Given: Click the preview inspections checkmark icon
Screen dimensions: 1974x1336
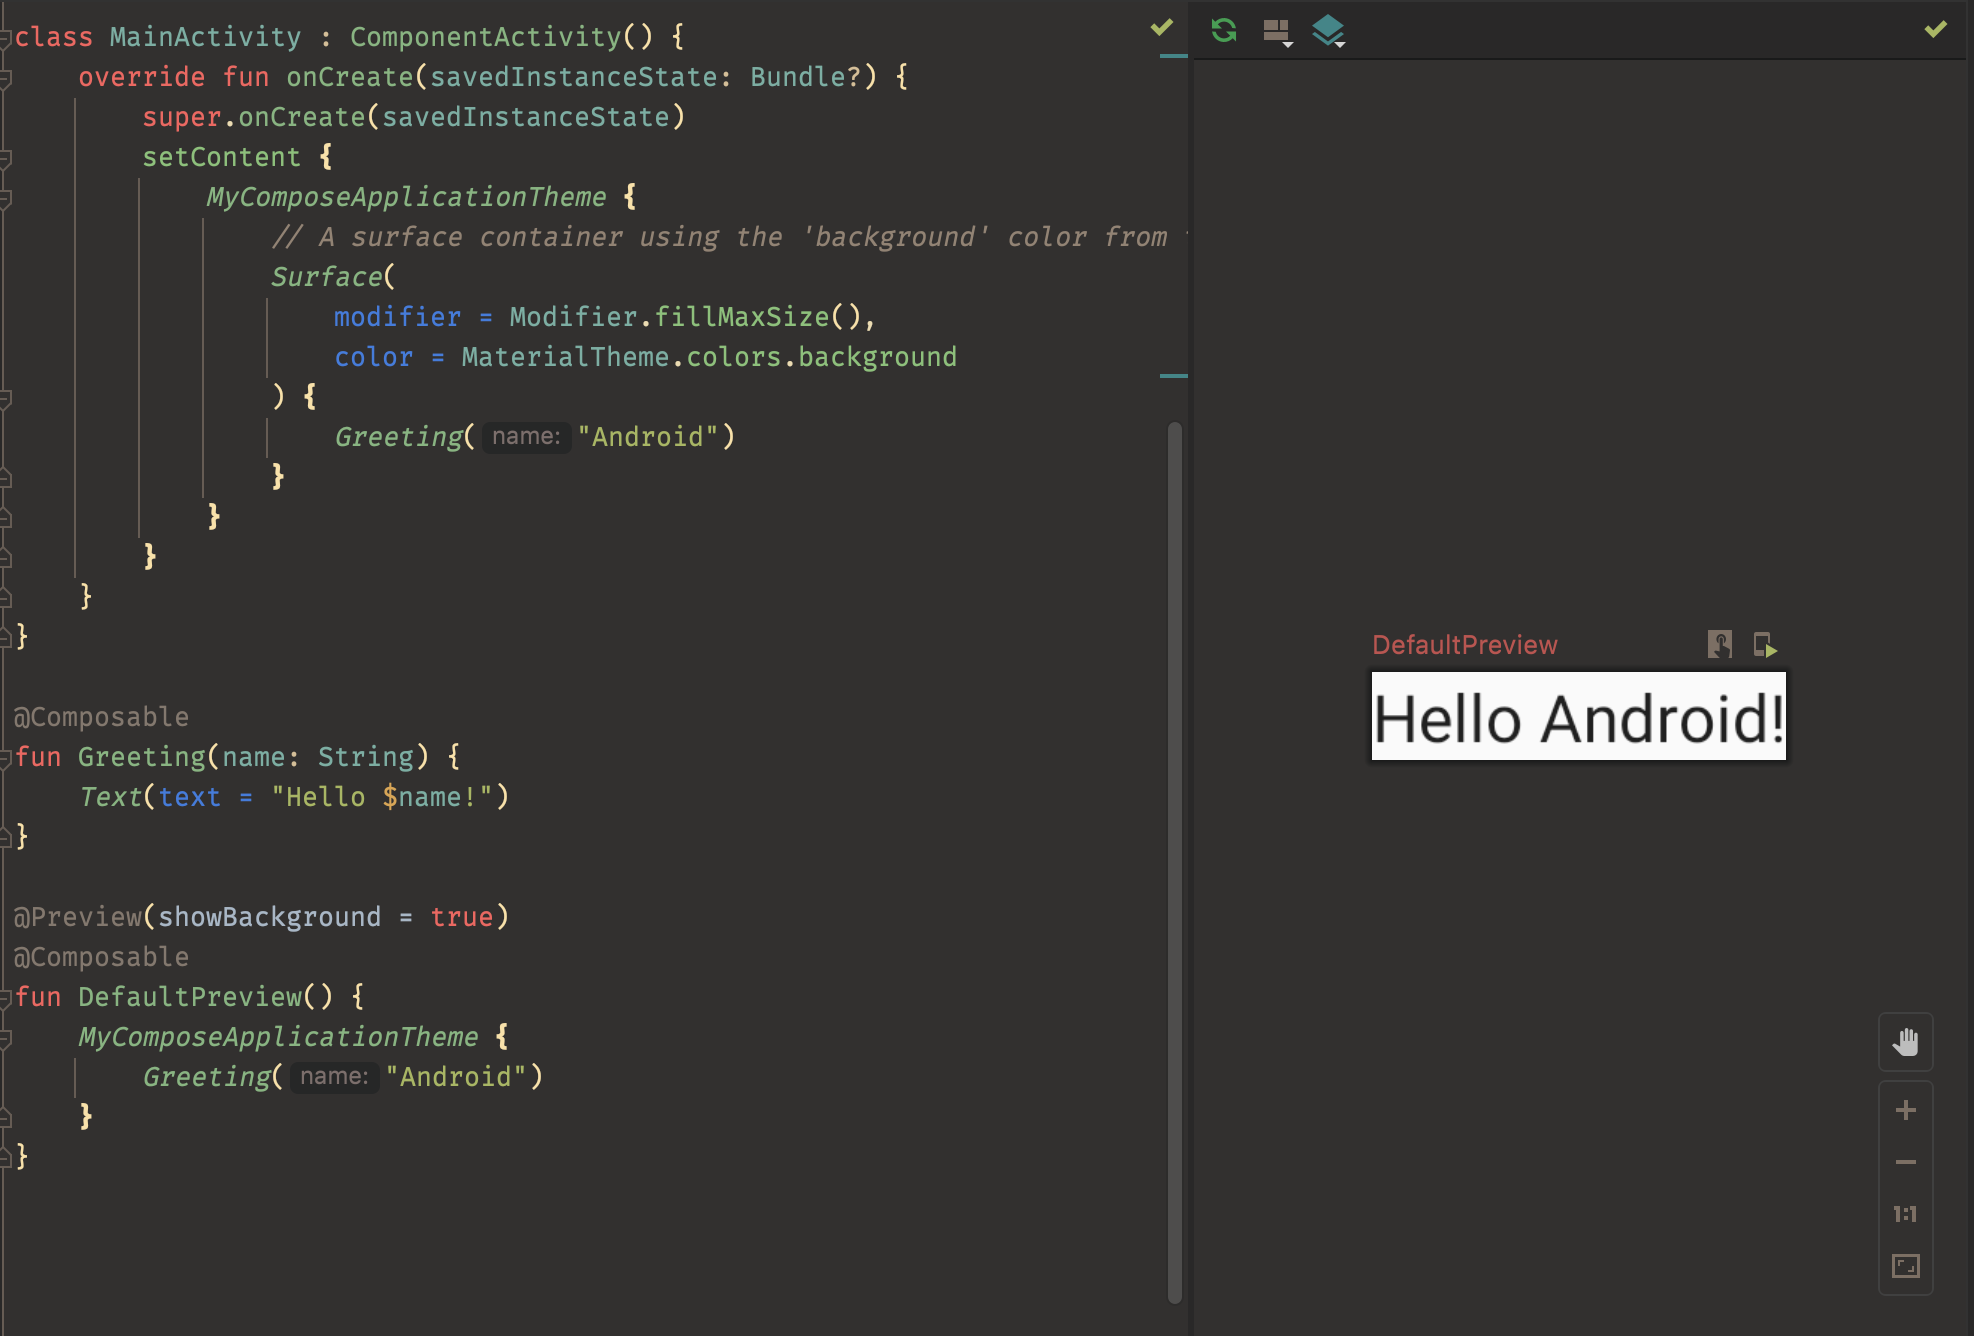Looking at the screenshot, I should [1934, 30].
